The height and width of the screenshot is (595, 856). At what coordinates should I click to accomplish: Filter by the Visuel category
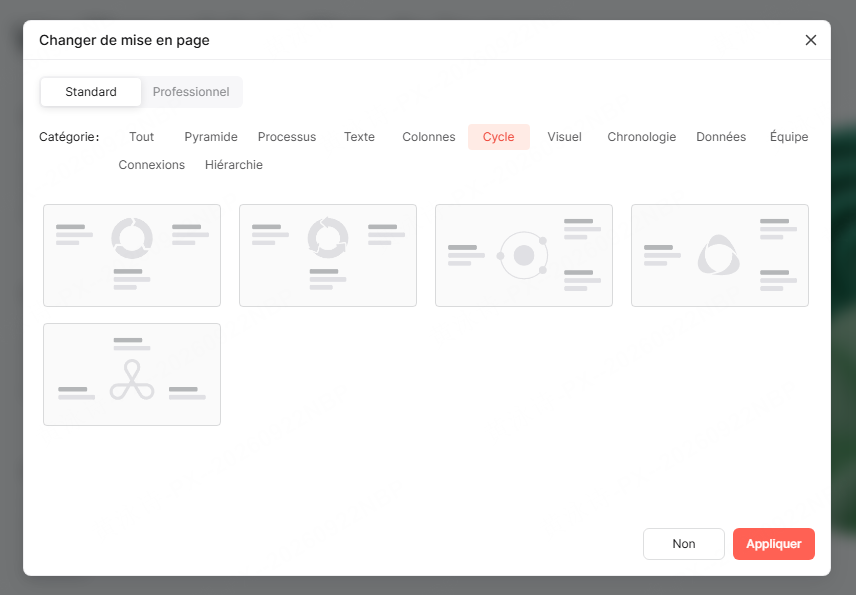coord(564,136)
